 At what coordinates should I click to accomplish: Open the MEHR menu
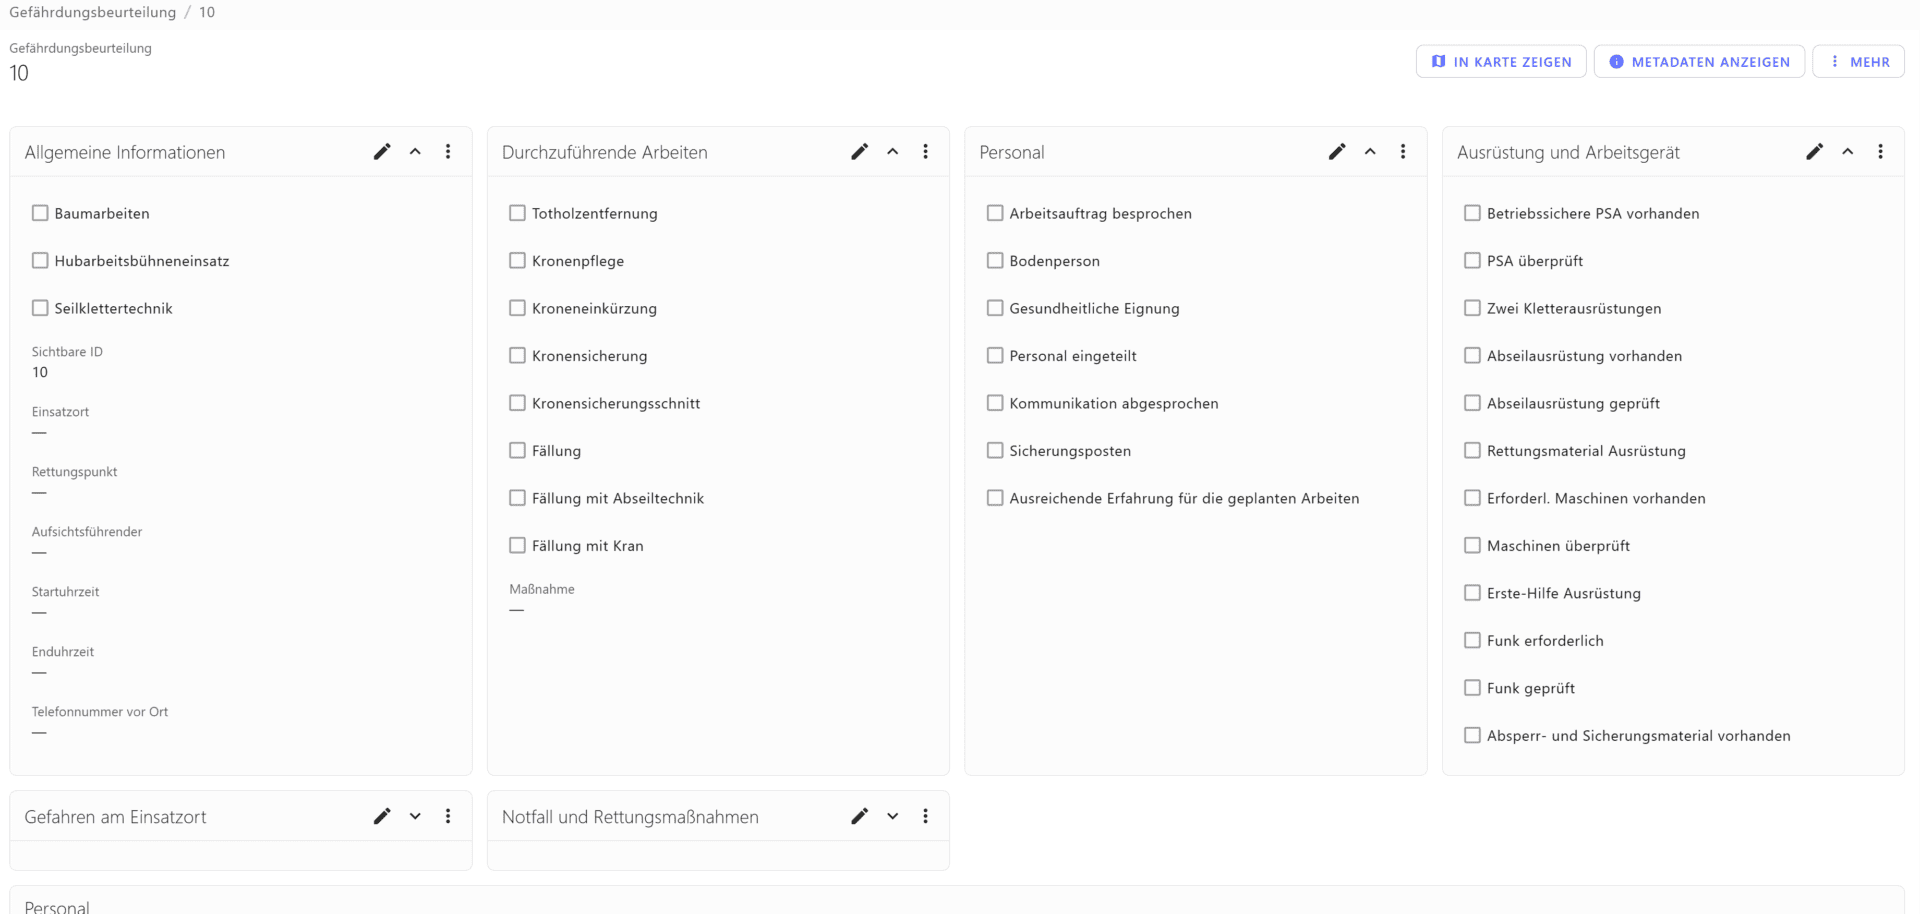pyautogui.click(x=1858, y=62)
